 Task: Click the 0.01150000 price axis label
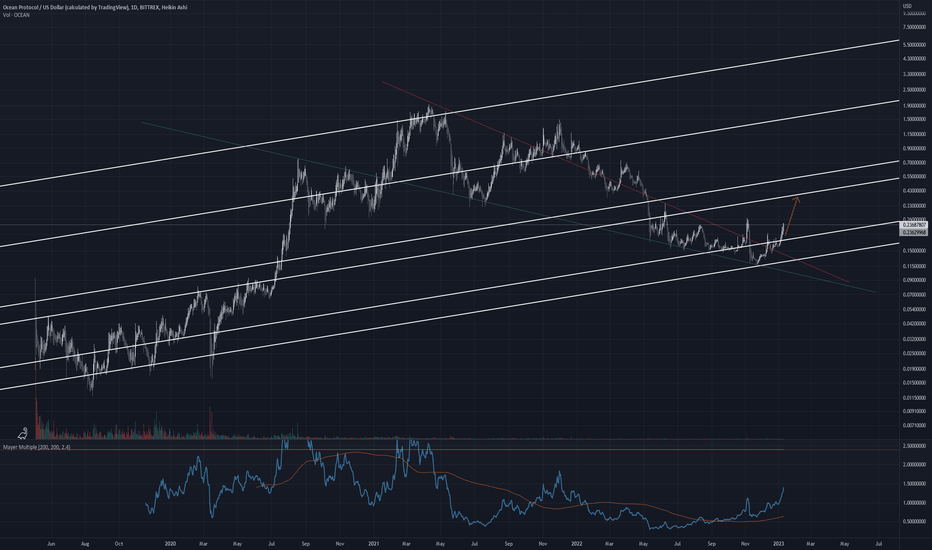(x=914, y=398)
